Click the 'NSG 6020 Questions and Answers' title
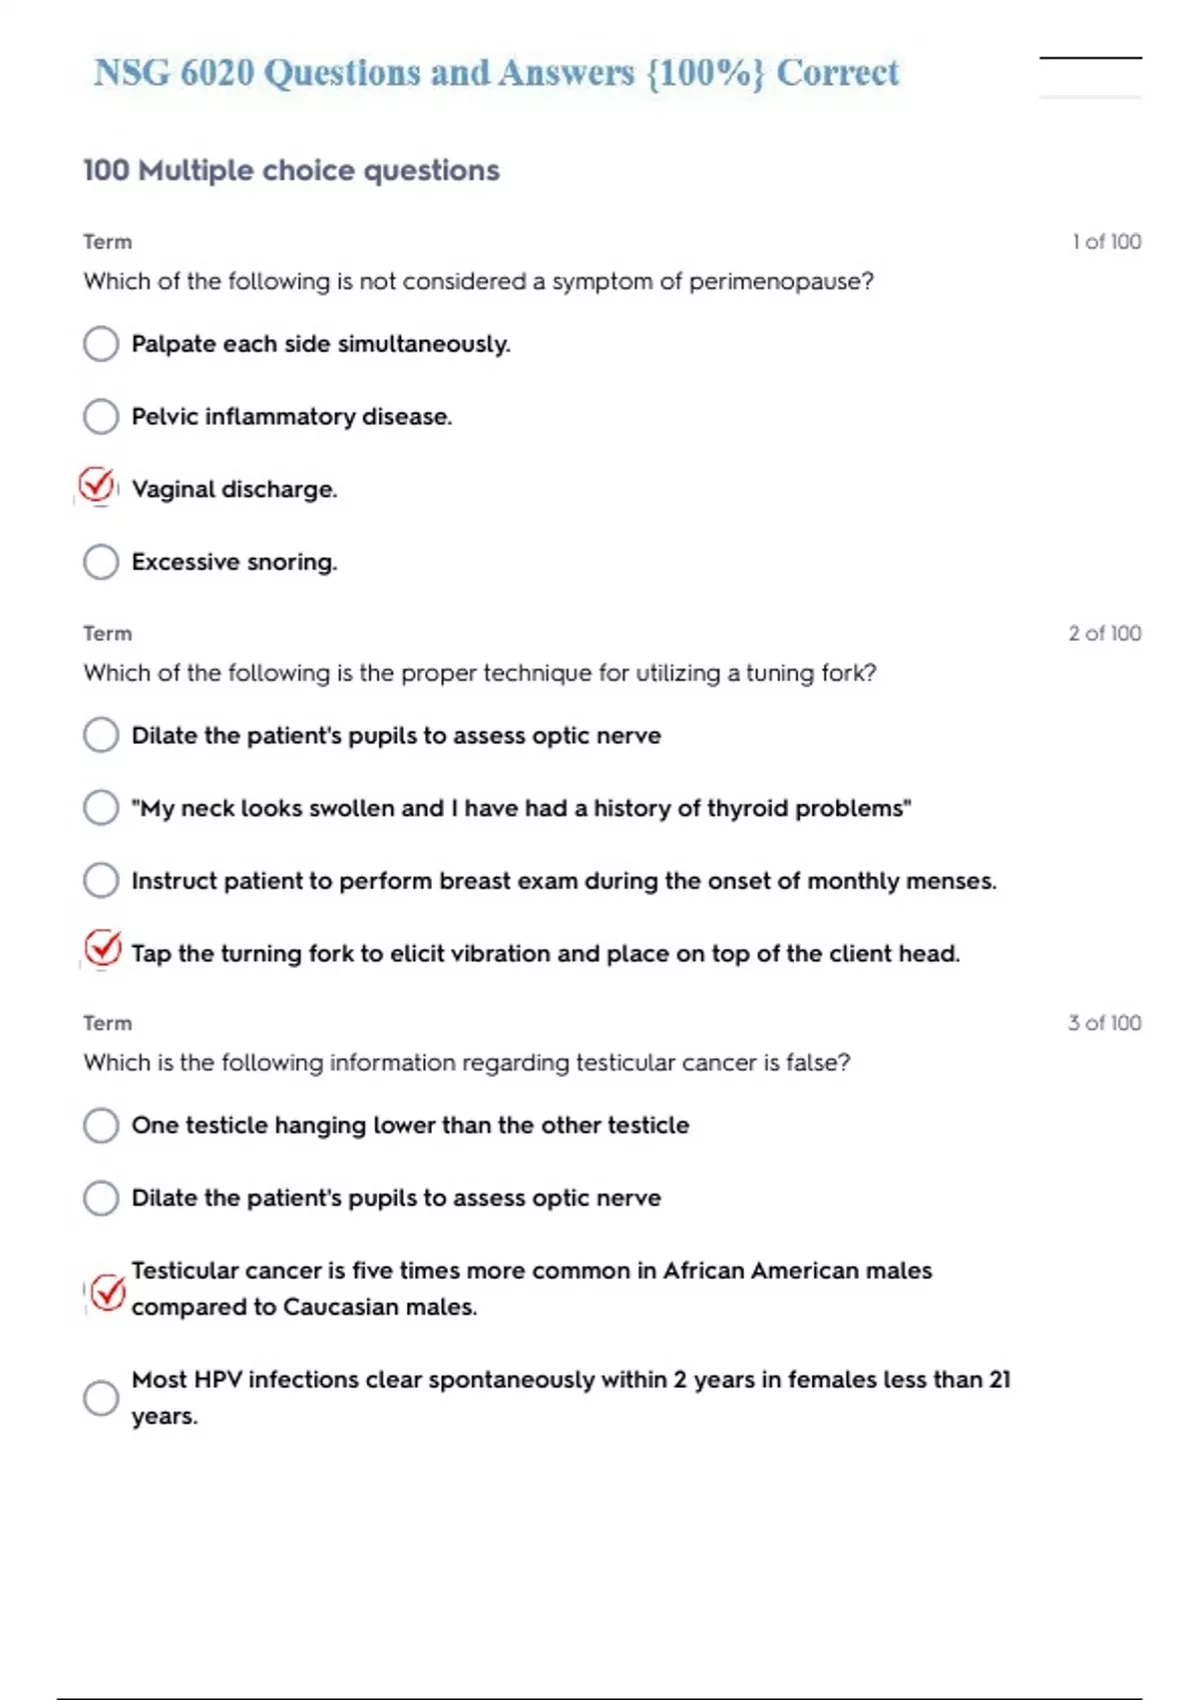 click(x=496, y=73)
